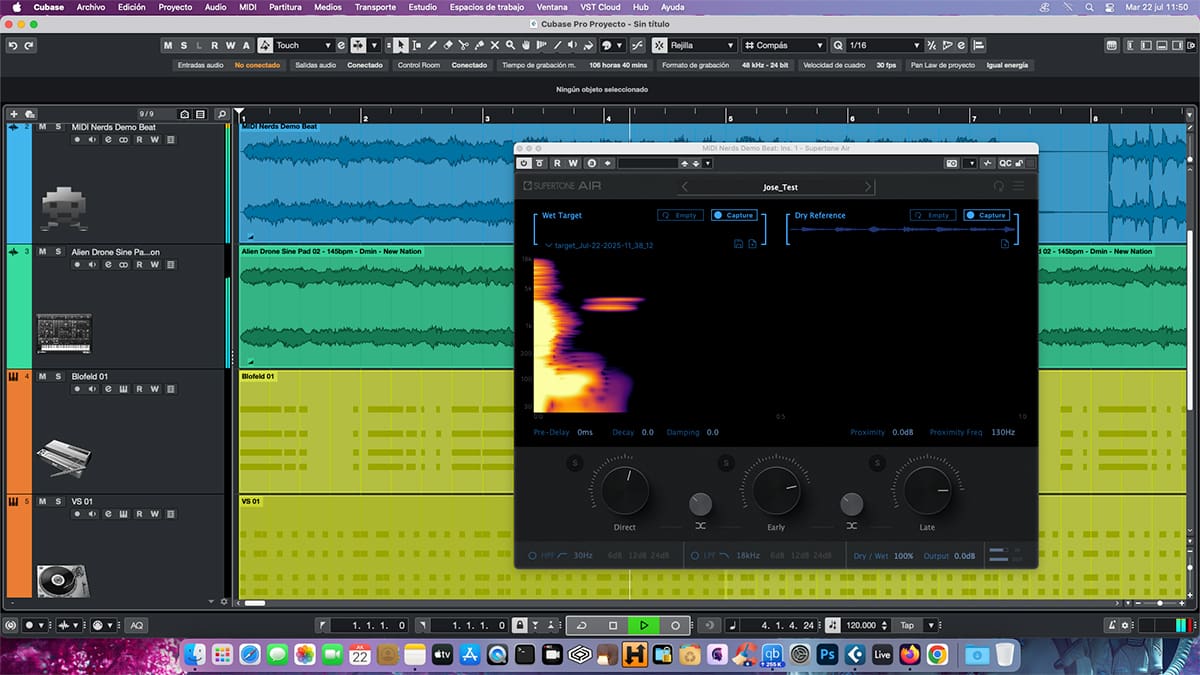Enable the LPF 18kHz filter toggle

695,555
